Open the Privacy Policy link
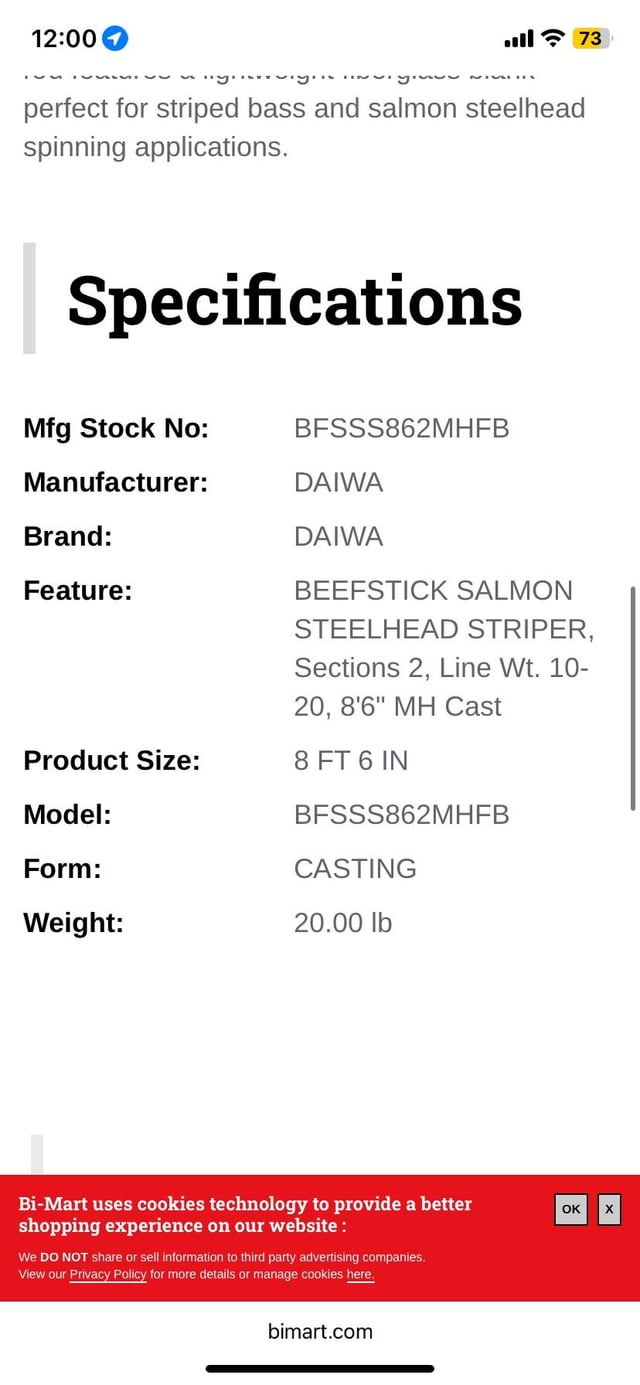 pos(108,1274)
